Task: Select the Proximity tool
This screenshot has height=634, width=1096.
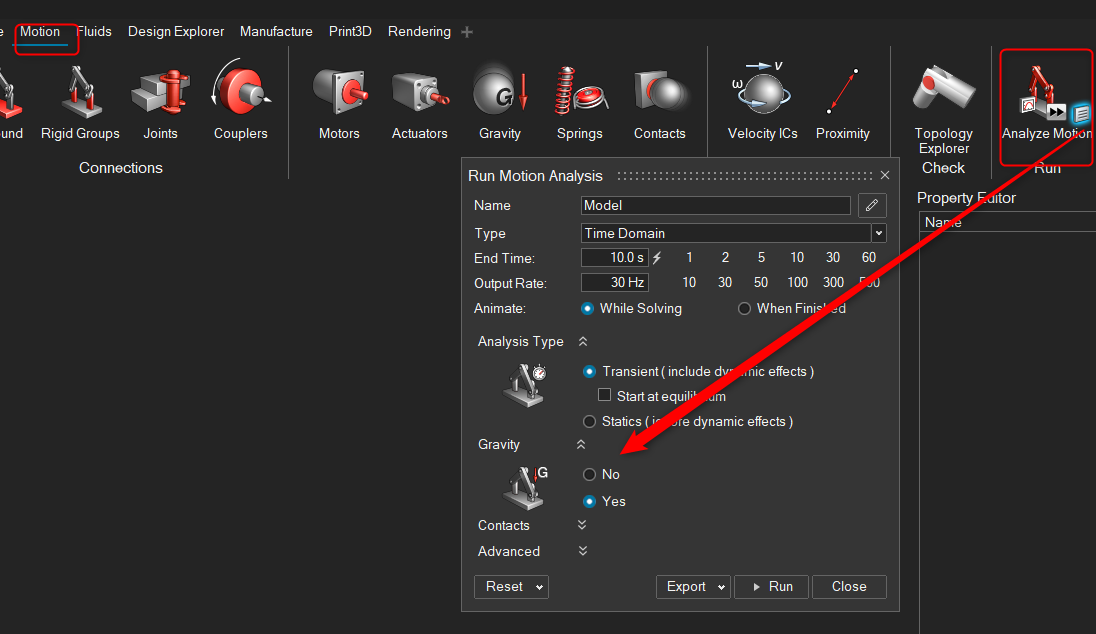Action: 842,103
